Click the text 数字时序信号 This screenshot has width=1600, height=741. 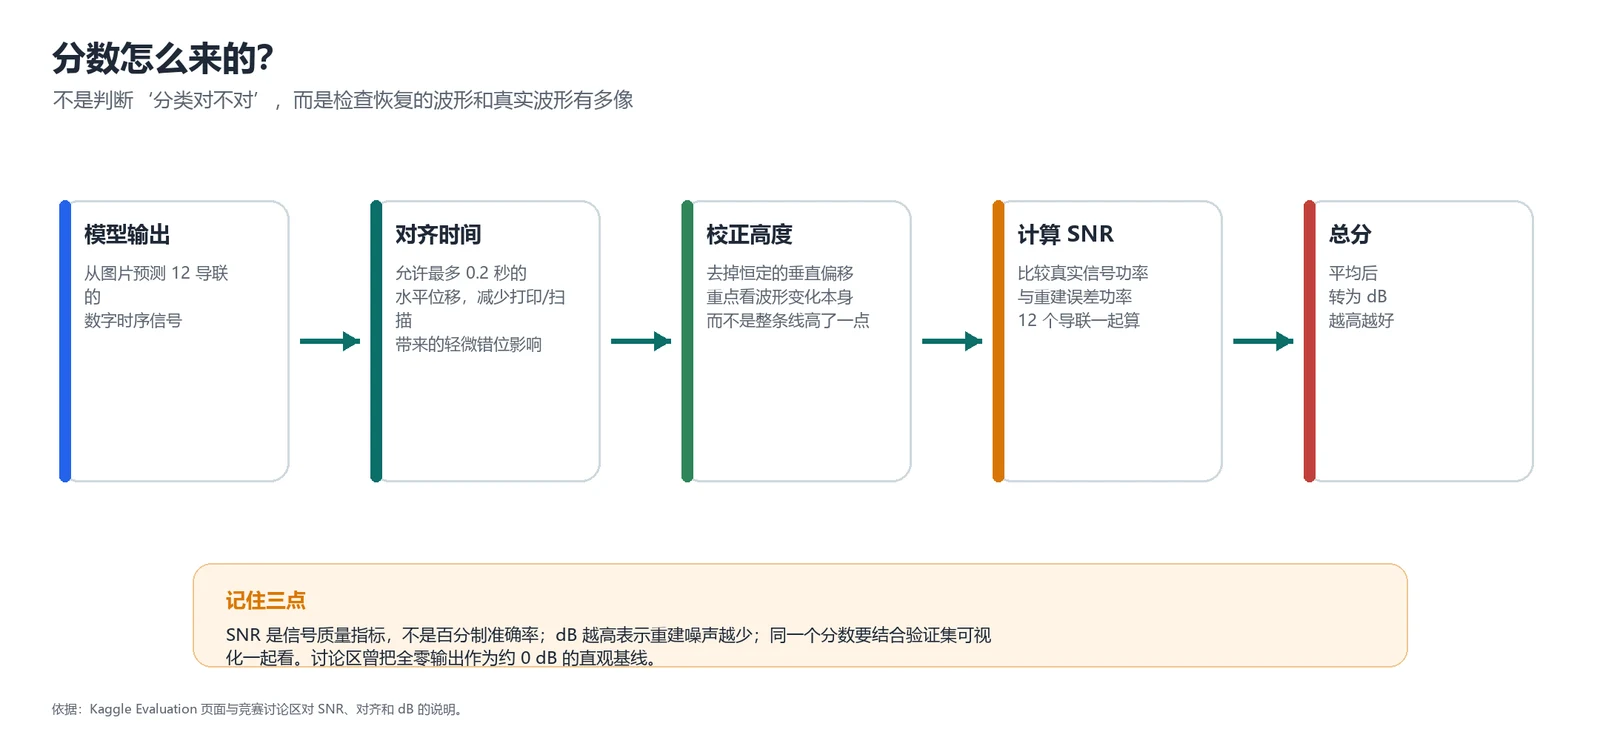click(133, 321)
